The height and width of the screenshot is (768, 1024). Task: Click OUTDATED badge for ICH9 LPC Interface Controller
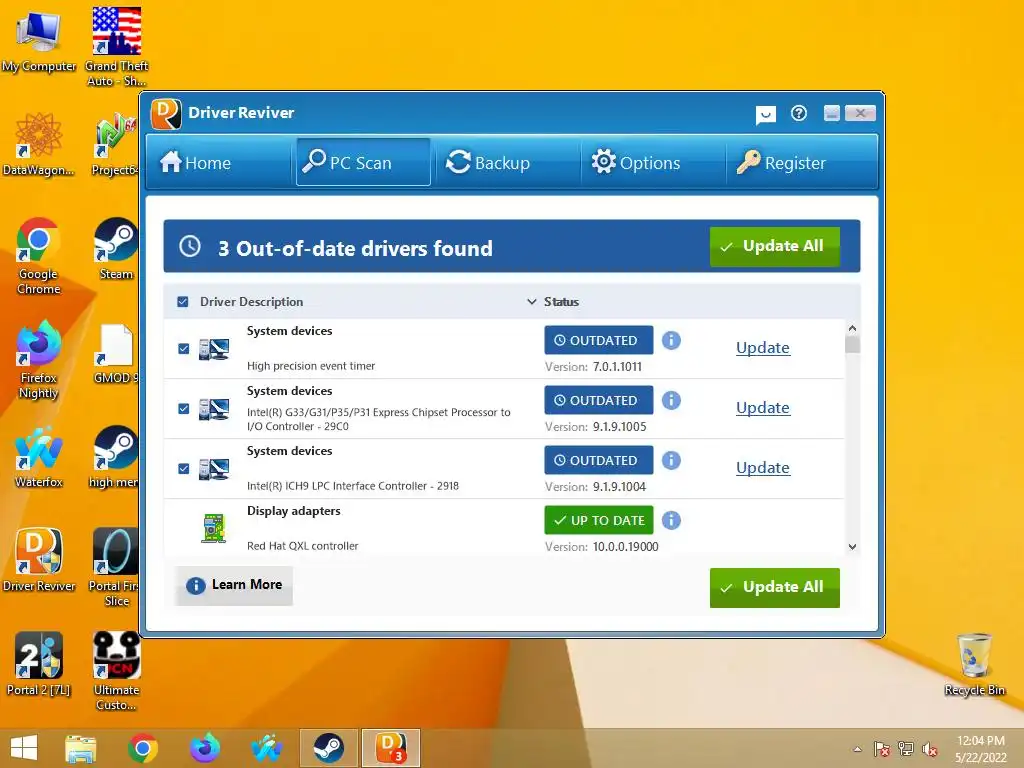pyautogui.click(x=599, y=460)
